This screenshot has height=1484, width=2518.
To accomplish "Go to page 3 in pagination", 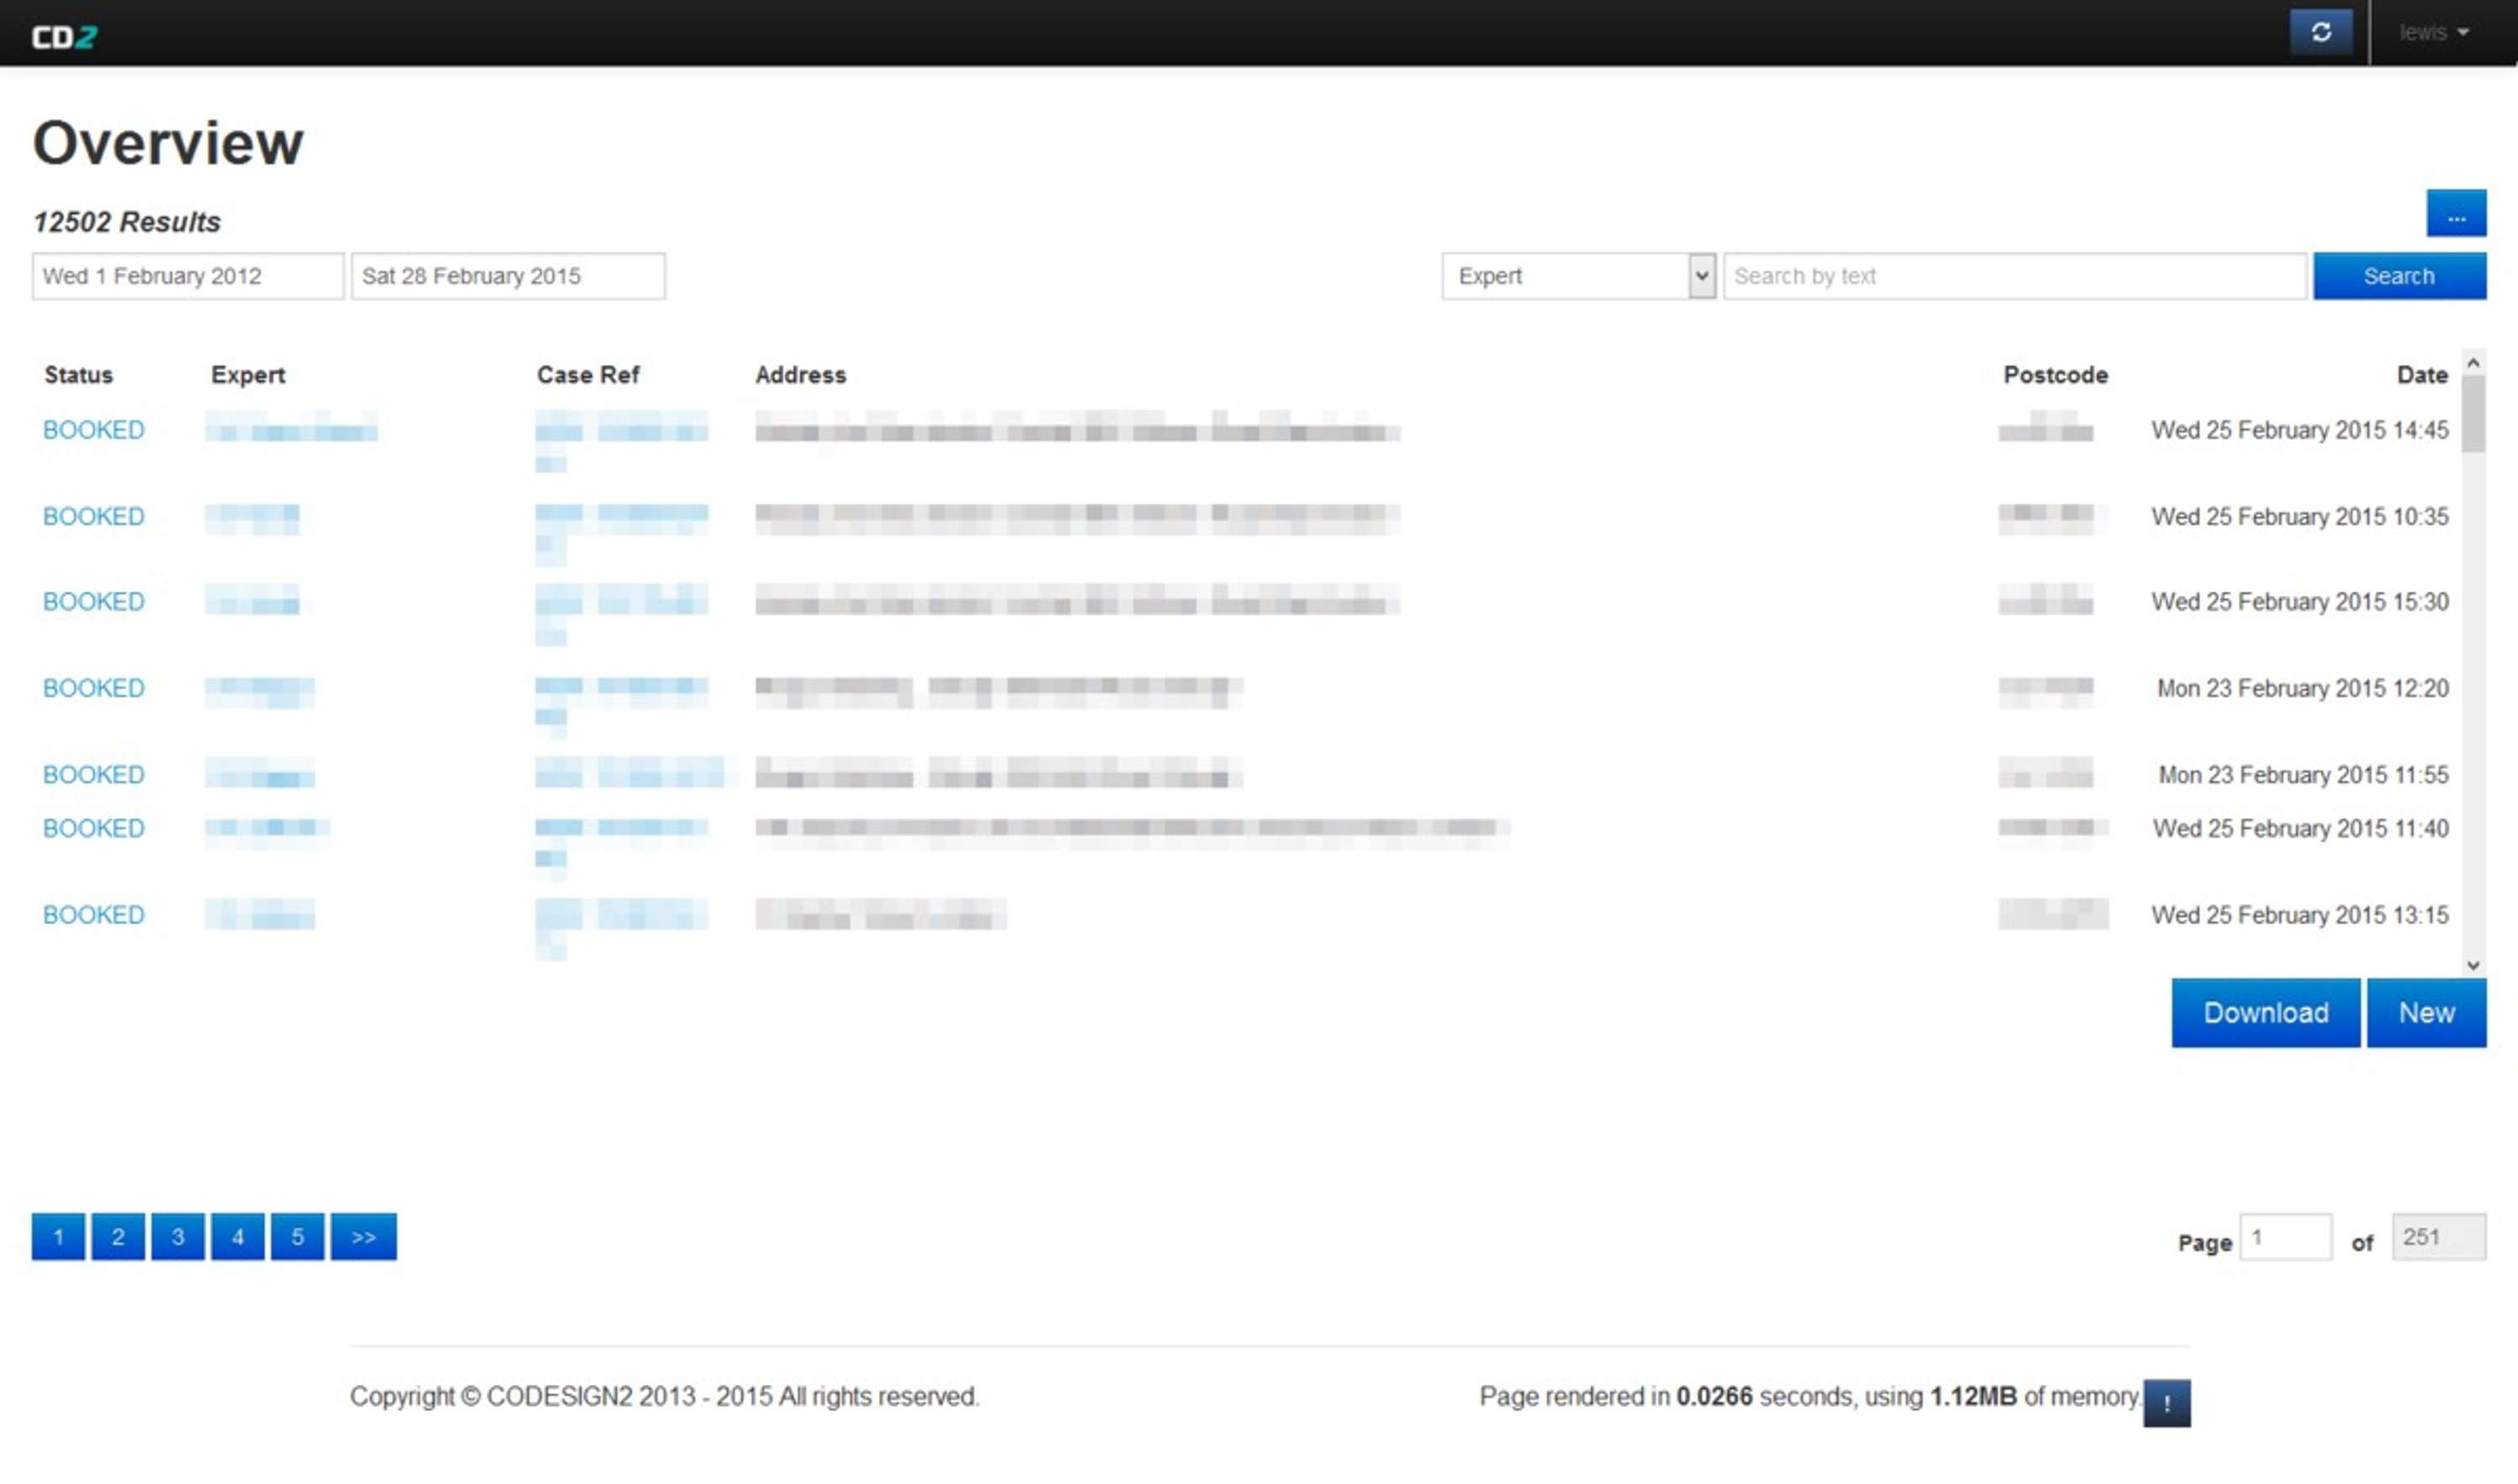I will pos(178,1237).
